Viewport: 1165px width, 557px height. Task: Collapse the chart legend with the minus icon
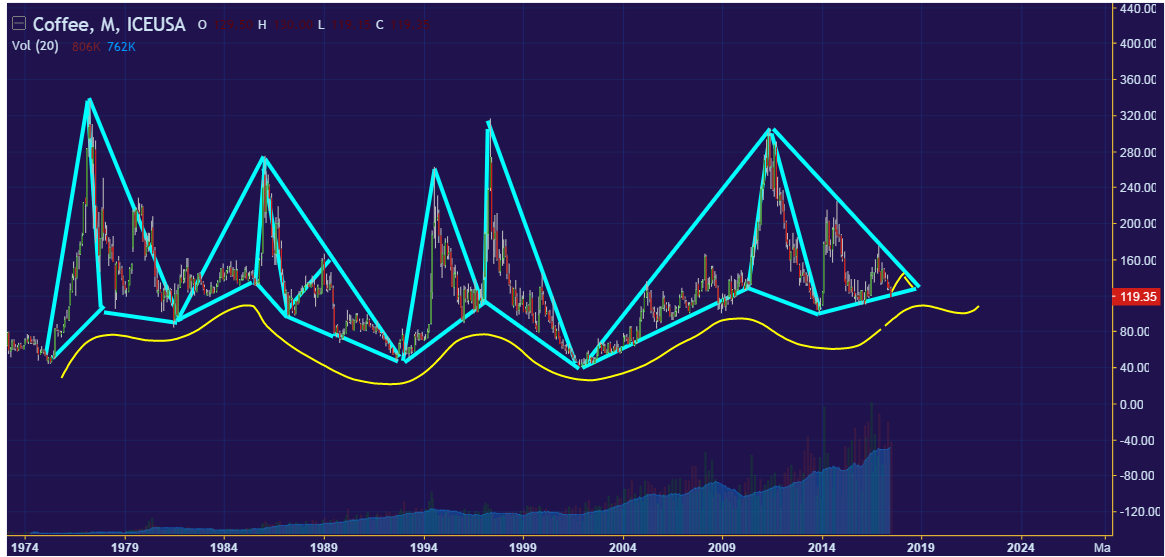[18, 25]
